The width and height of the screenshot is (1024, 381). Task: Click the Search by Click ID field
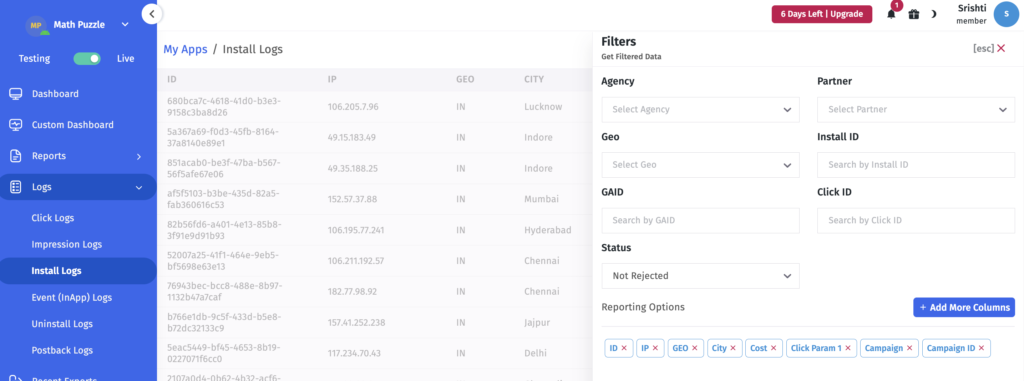[x=916, y=220]
